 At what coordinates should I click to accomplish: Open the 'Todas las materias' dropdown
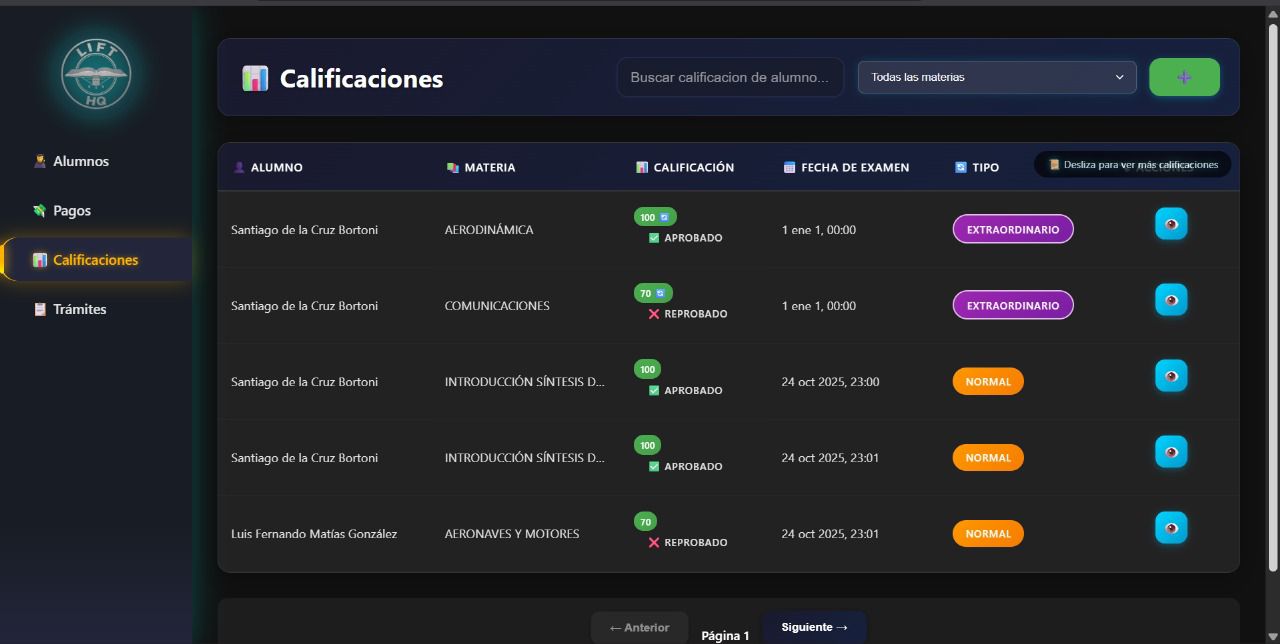click(x=996, y=77)
